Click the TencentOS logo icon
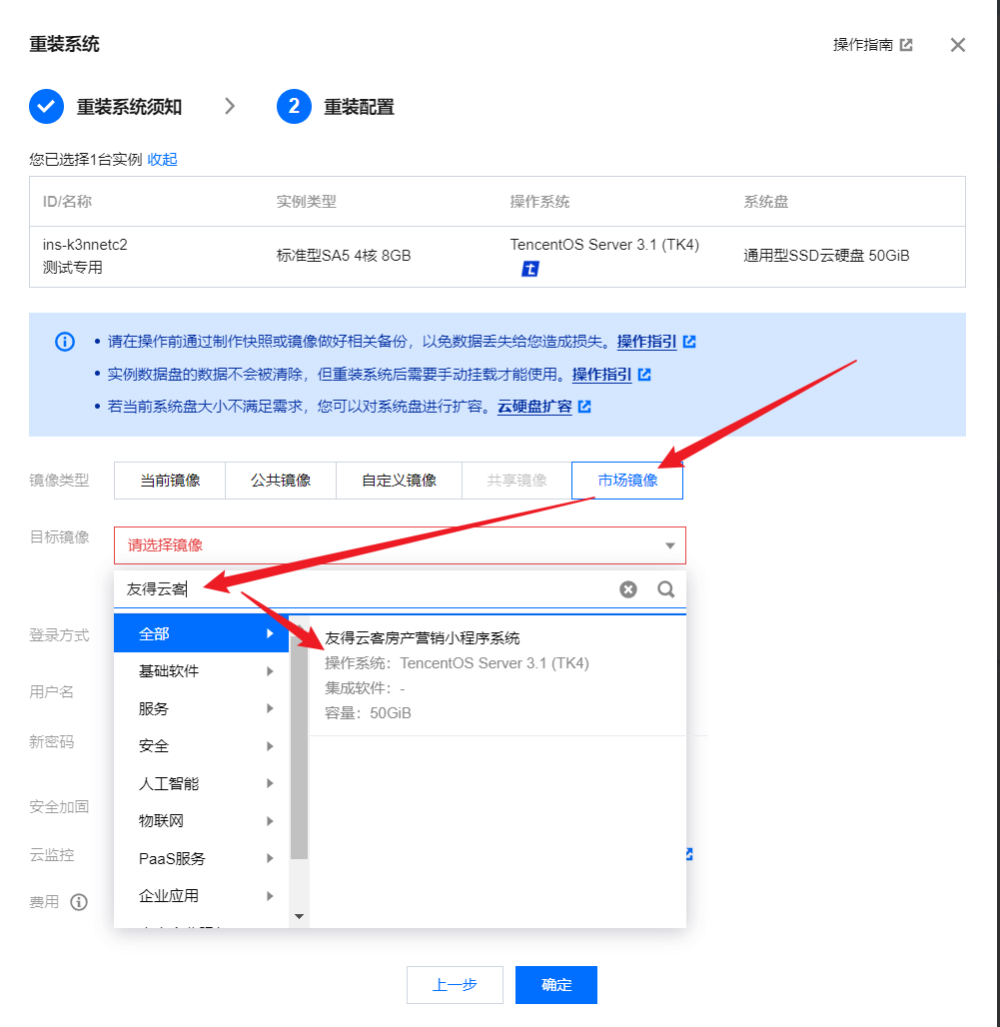Viewport: 1000px width, 1027px height. 530,269
